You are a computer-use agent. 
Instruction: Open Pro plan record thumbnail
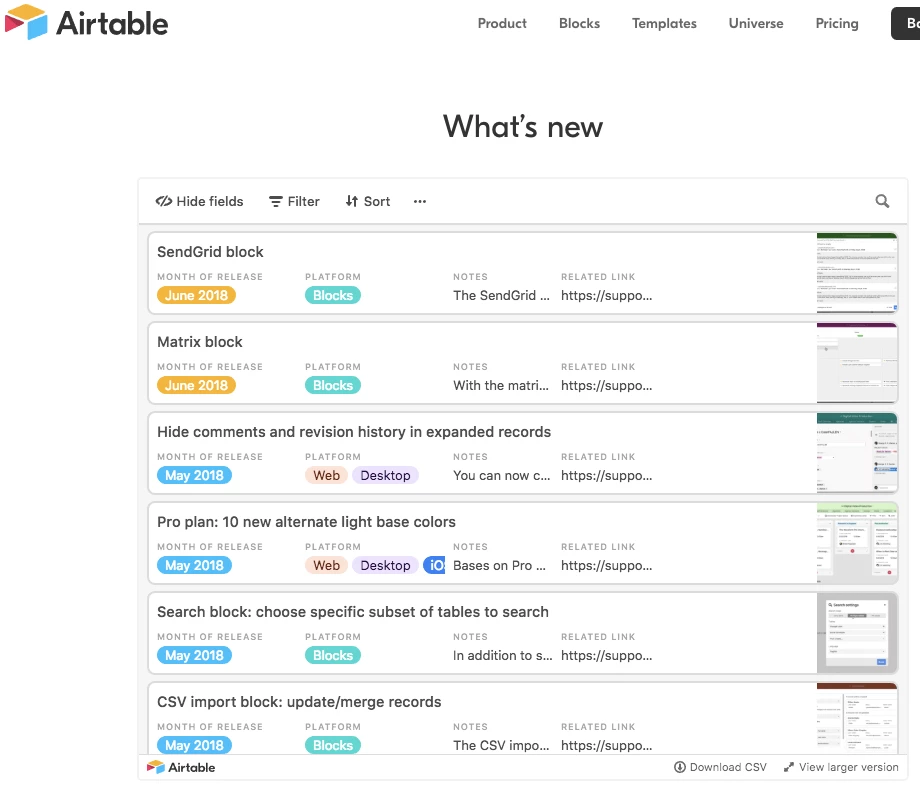pyautogui.click(x=857, y=543)
